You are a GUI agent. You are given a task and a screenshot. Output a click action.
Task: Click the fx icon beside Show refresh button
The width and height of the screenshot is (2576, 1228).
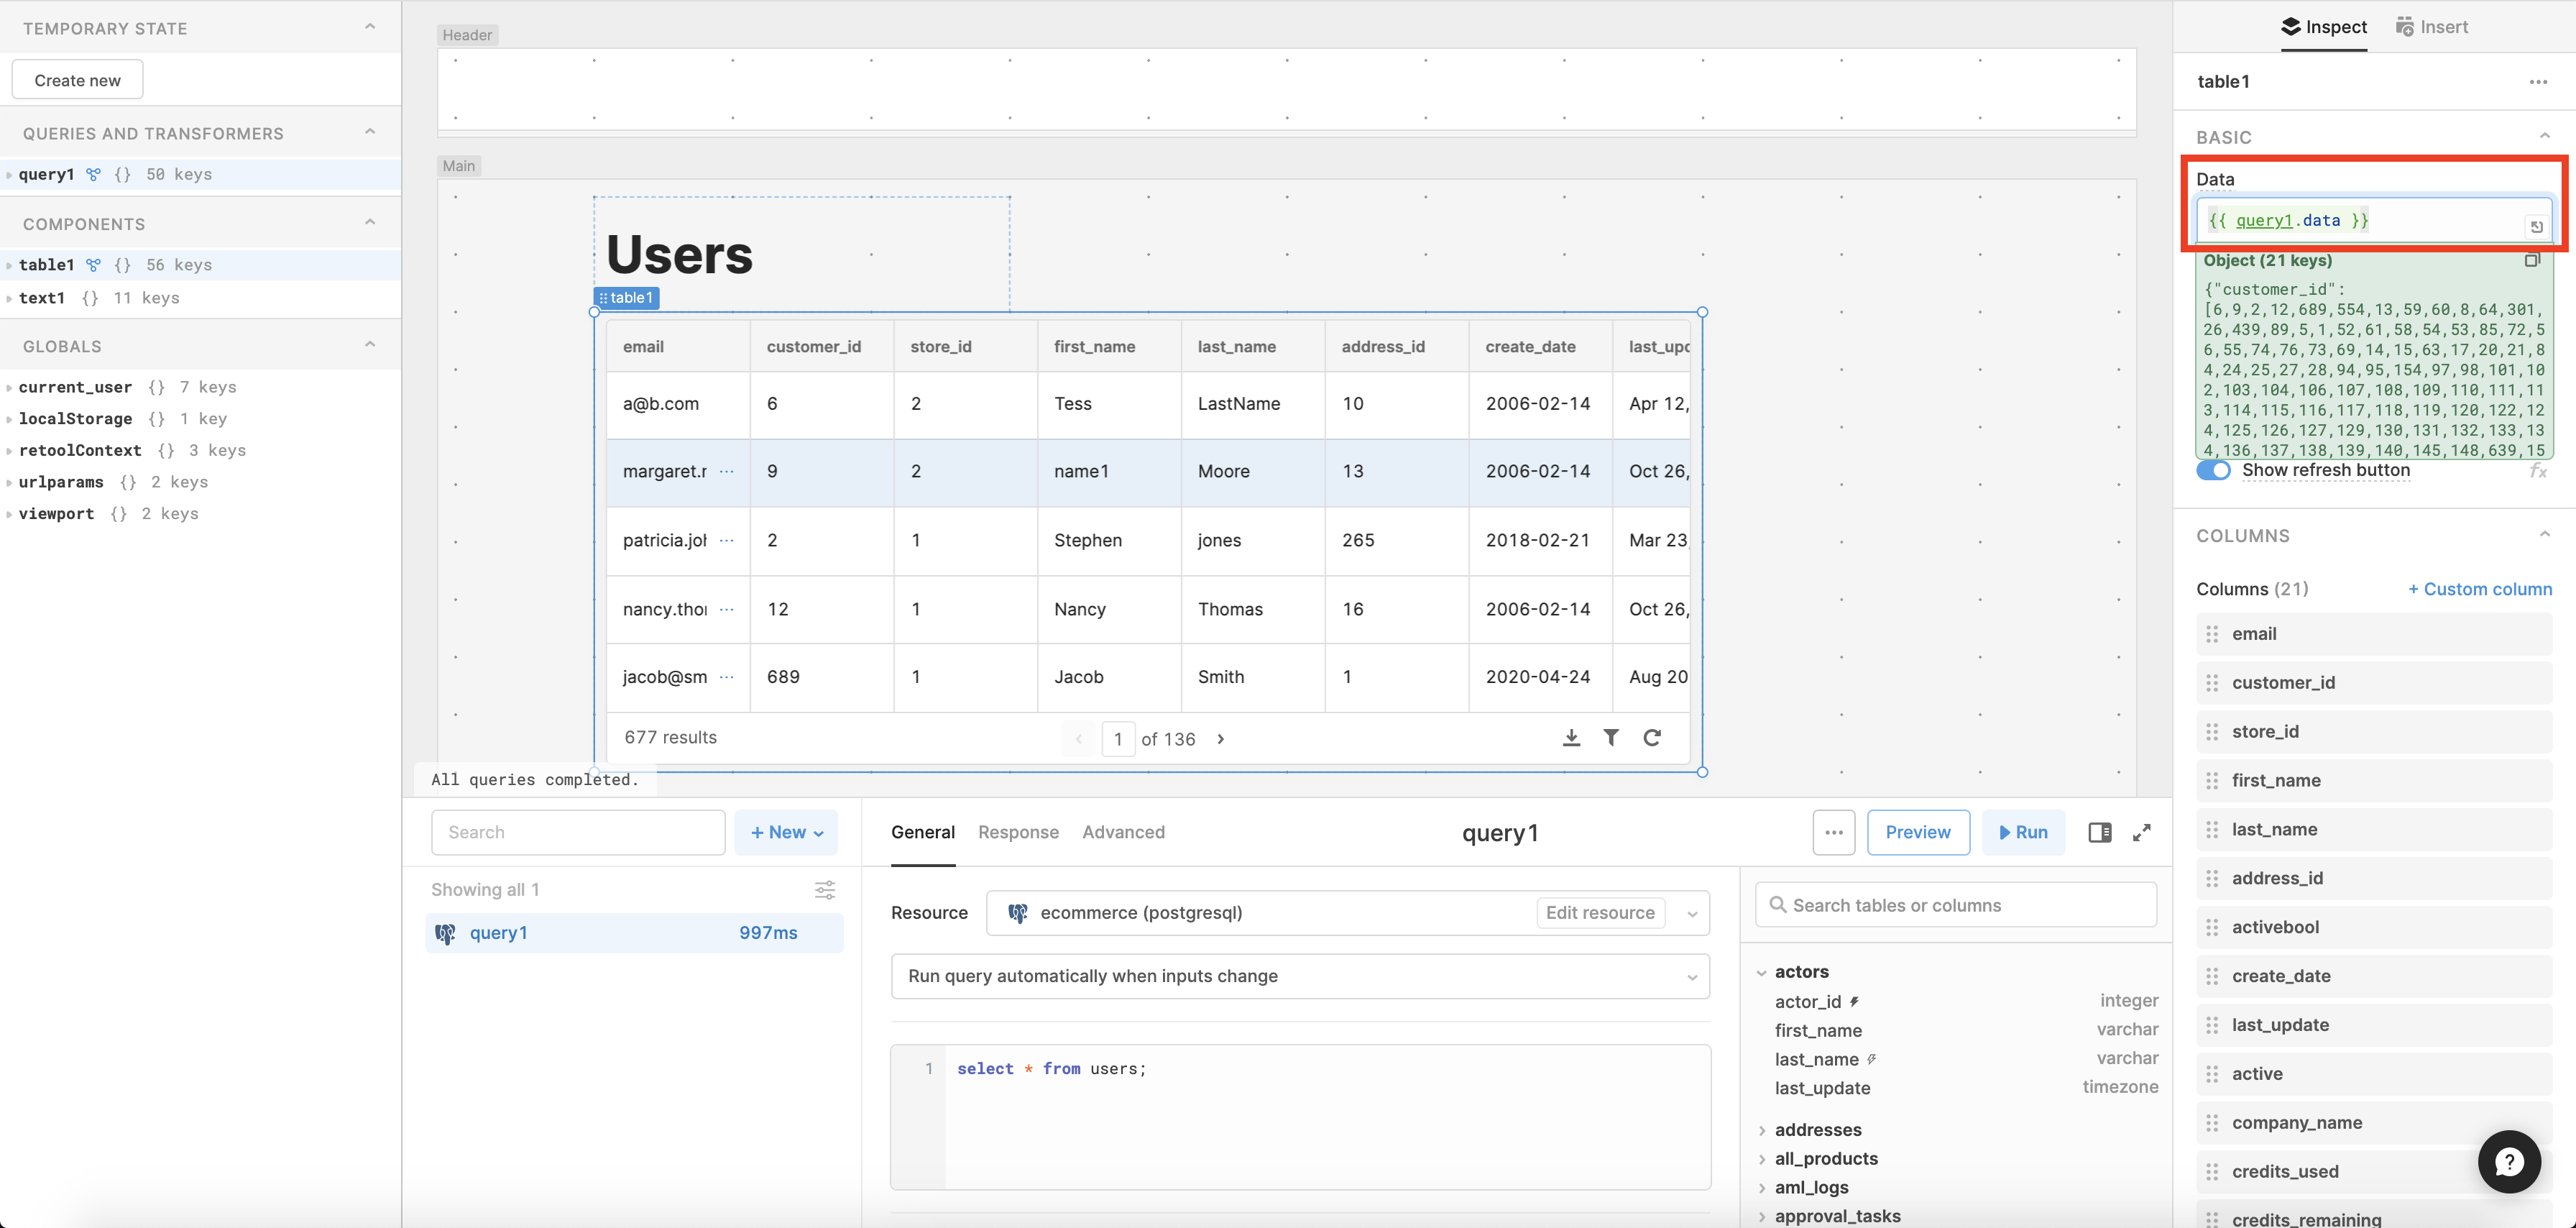[2538, 471]
